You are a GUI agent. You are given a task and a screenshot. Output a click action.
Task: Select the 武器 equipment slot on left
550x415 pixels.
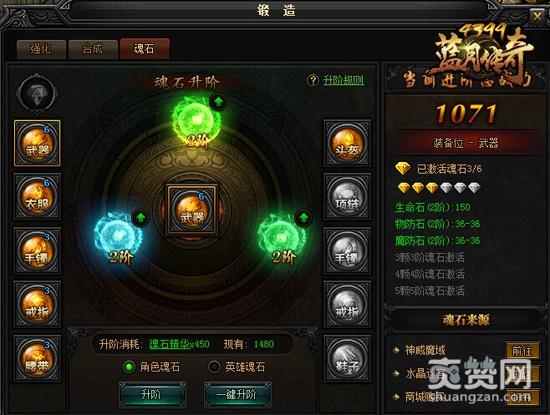(37, 143)
